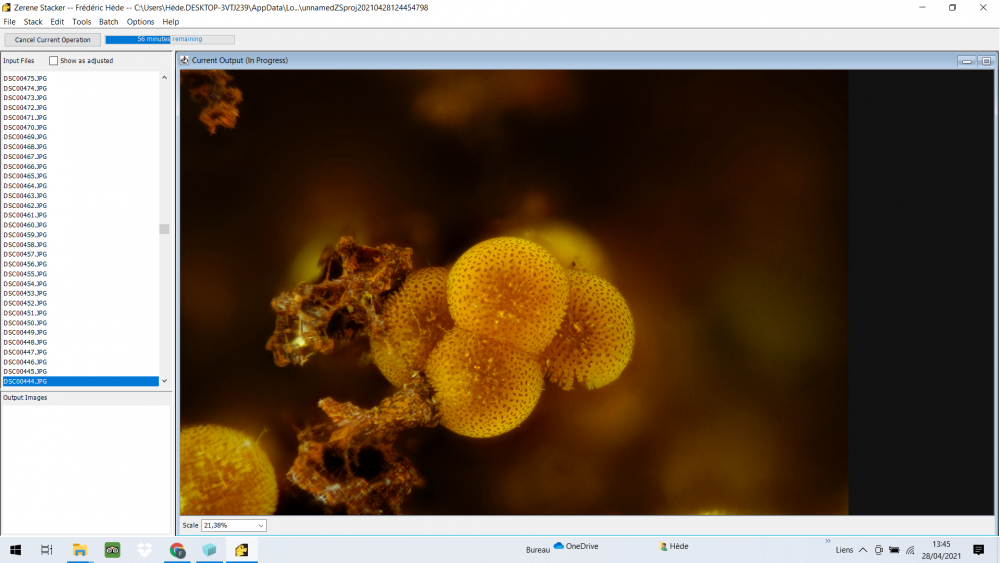Viewport: 1000px width, 563px height.
Task: Minimize the Current Output inner window
Action: click(x=967, y=61)
